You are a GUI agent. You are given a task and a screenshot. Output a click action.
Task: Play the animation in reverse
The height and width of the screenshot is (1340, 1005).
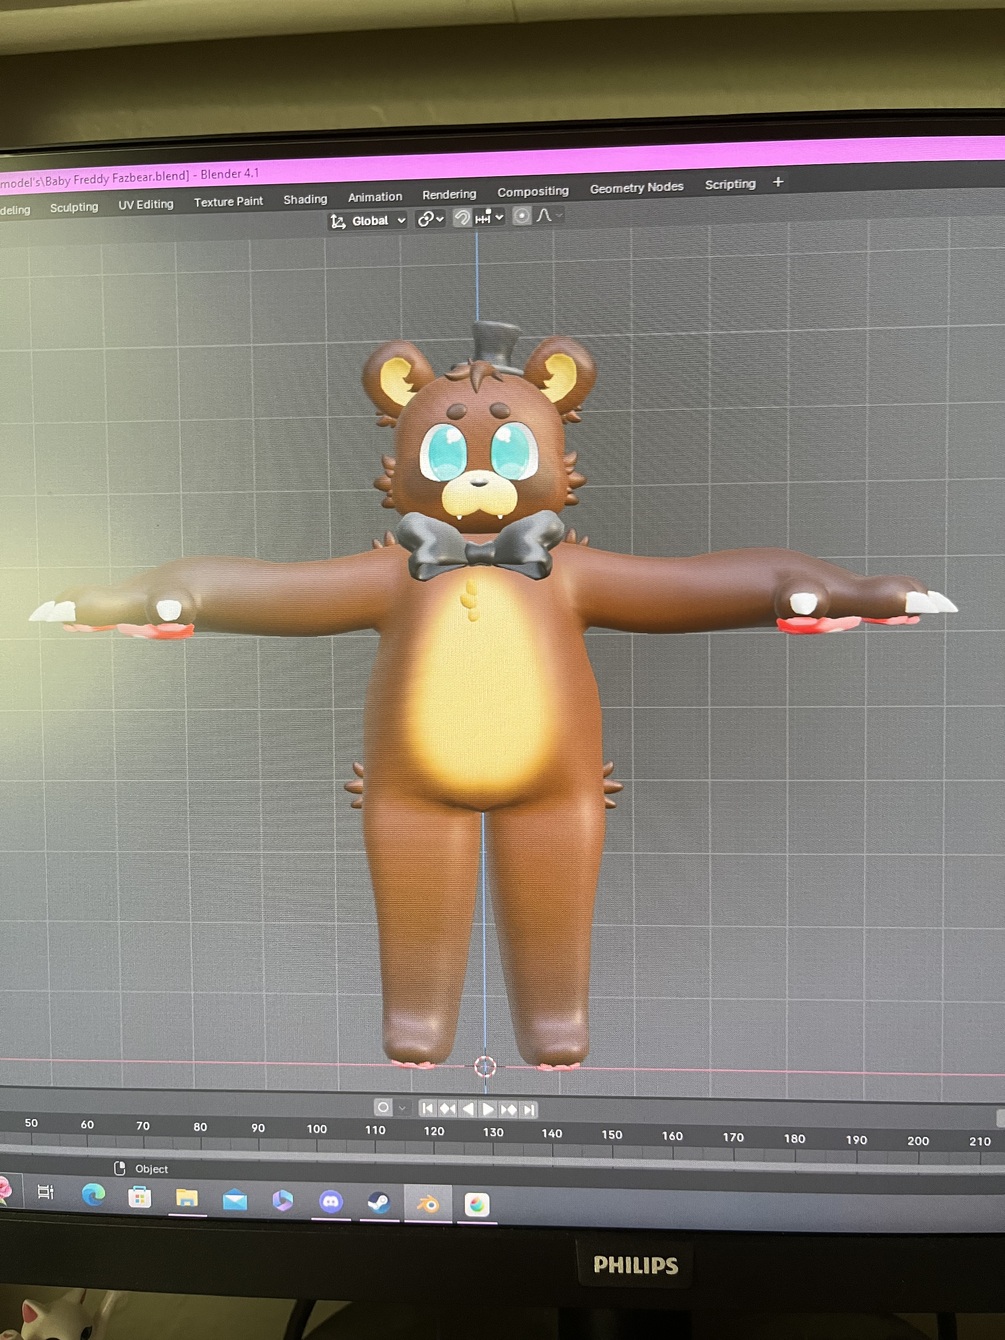coord(468,1108)
